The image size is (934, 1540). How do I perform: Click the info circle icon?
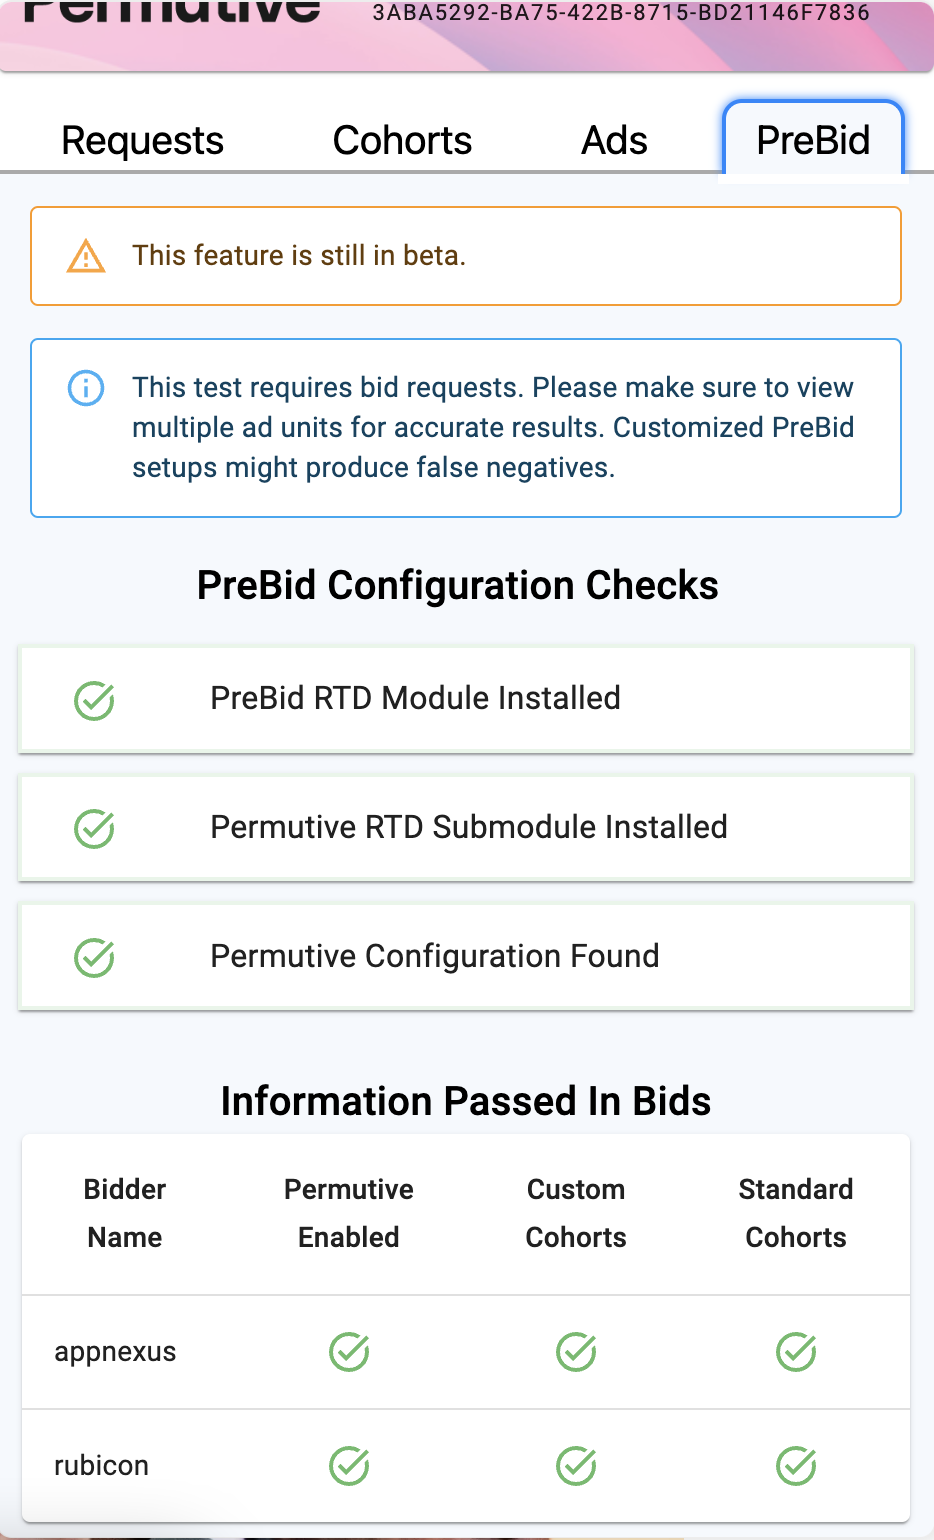pos(86,388)
